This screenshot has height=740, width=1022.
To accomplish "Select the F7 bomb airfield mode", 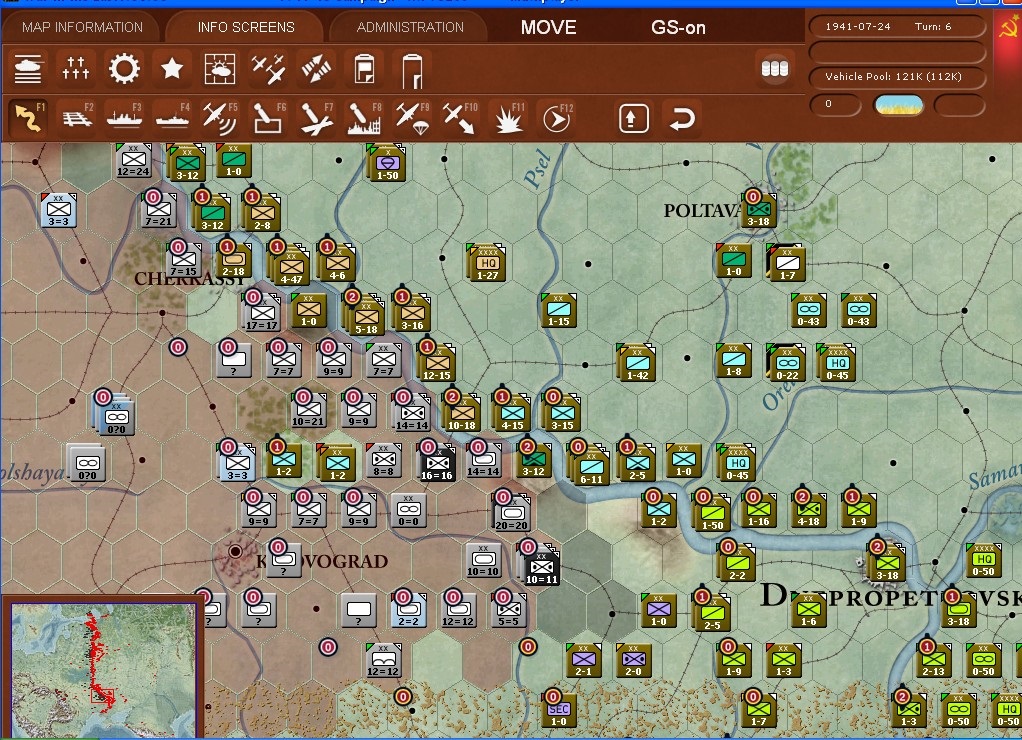I will 316,118.
